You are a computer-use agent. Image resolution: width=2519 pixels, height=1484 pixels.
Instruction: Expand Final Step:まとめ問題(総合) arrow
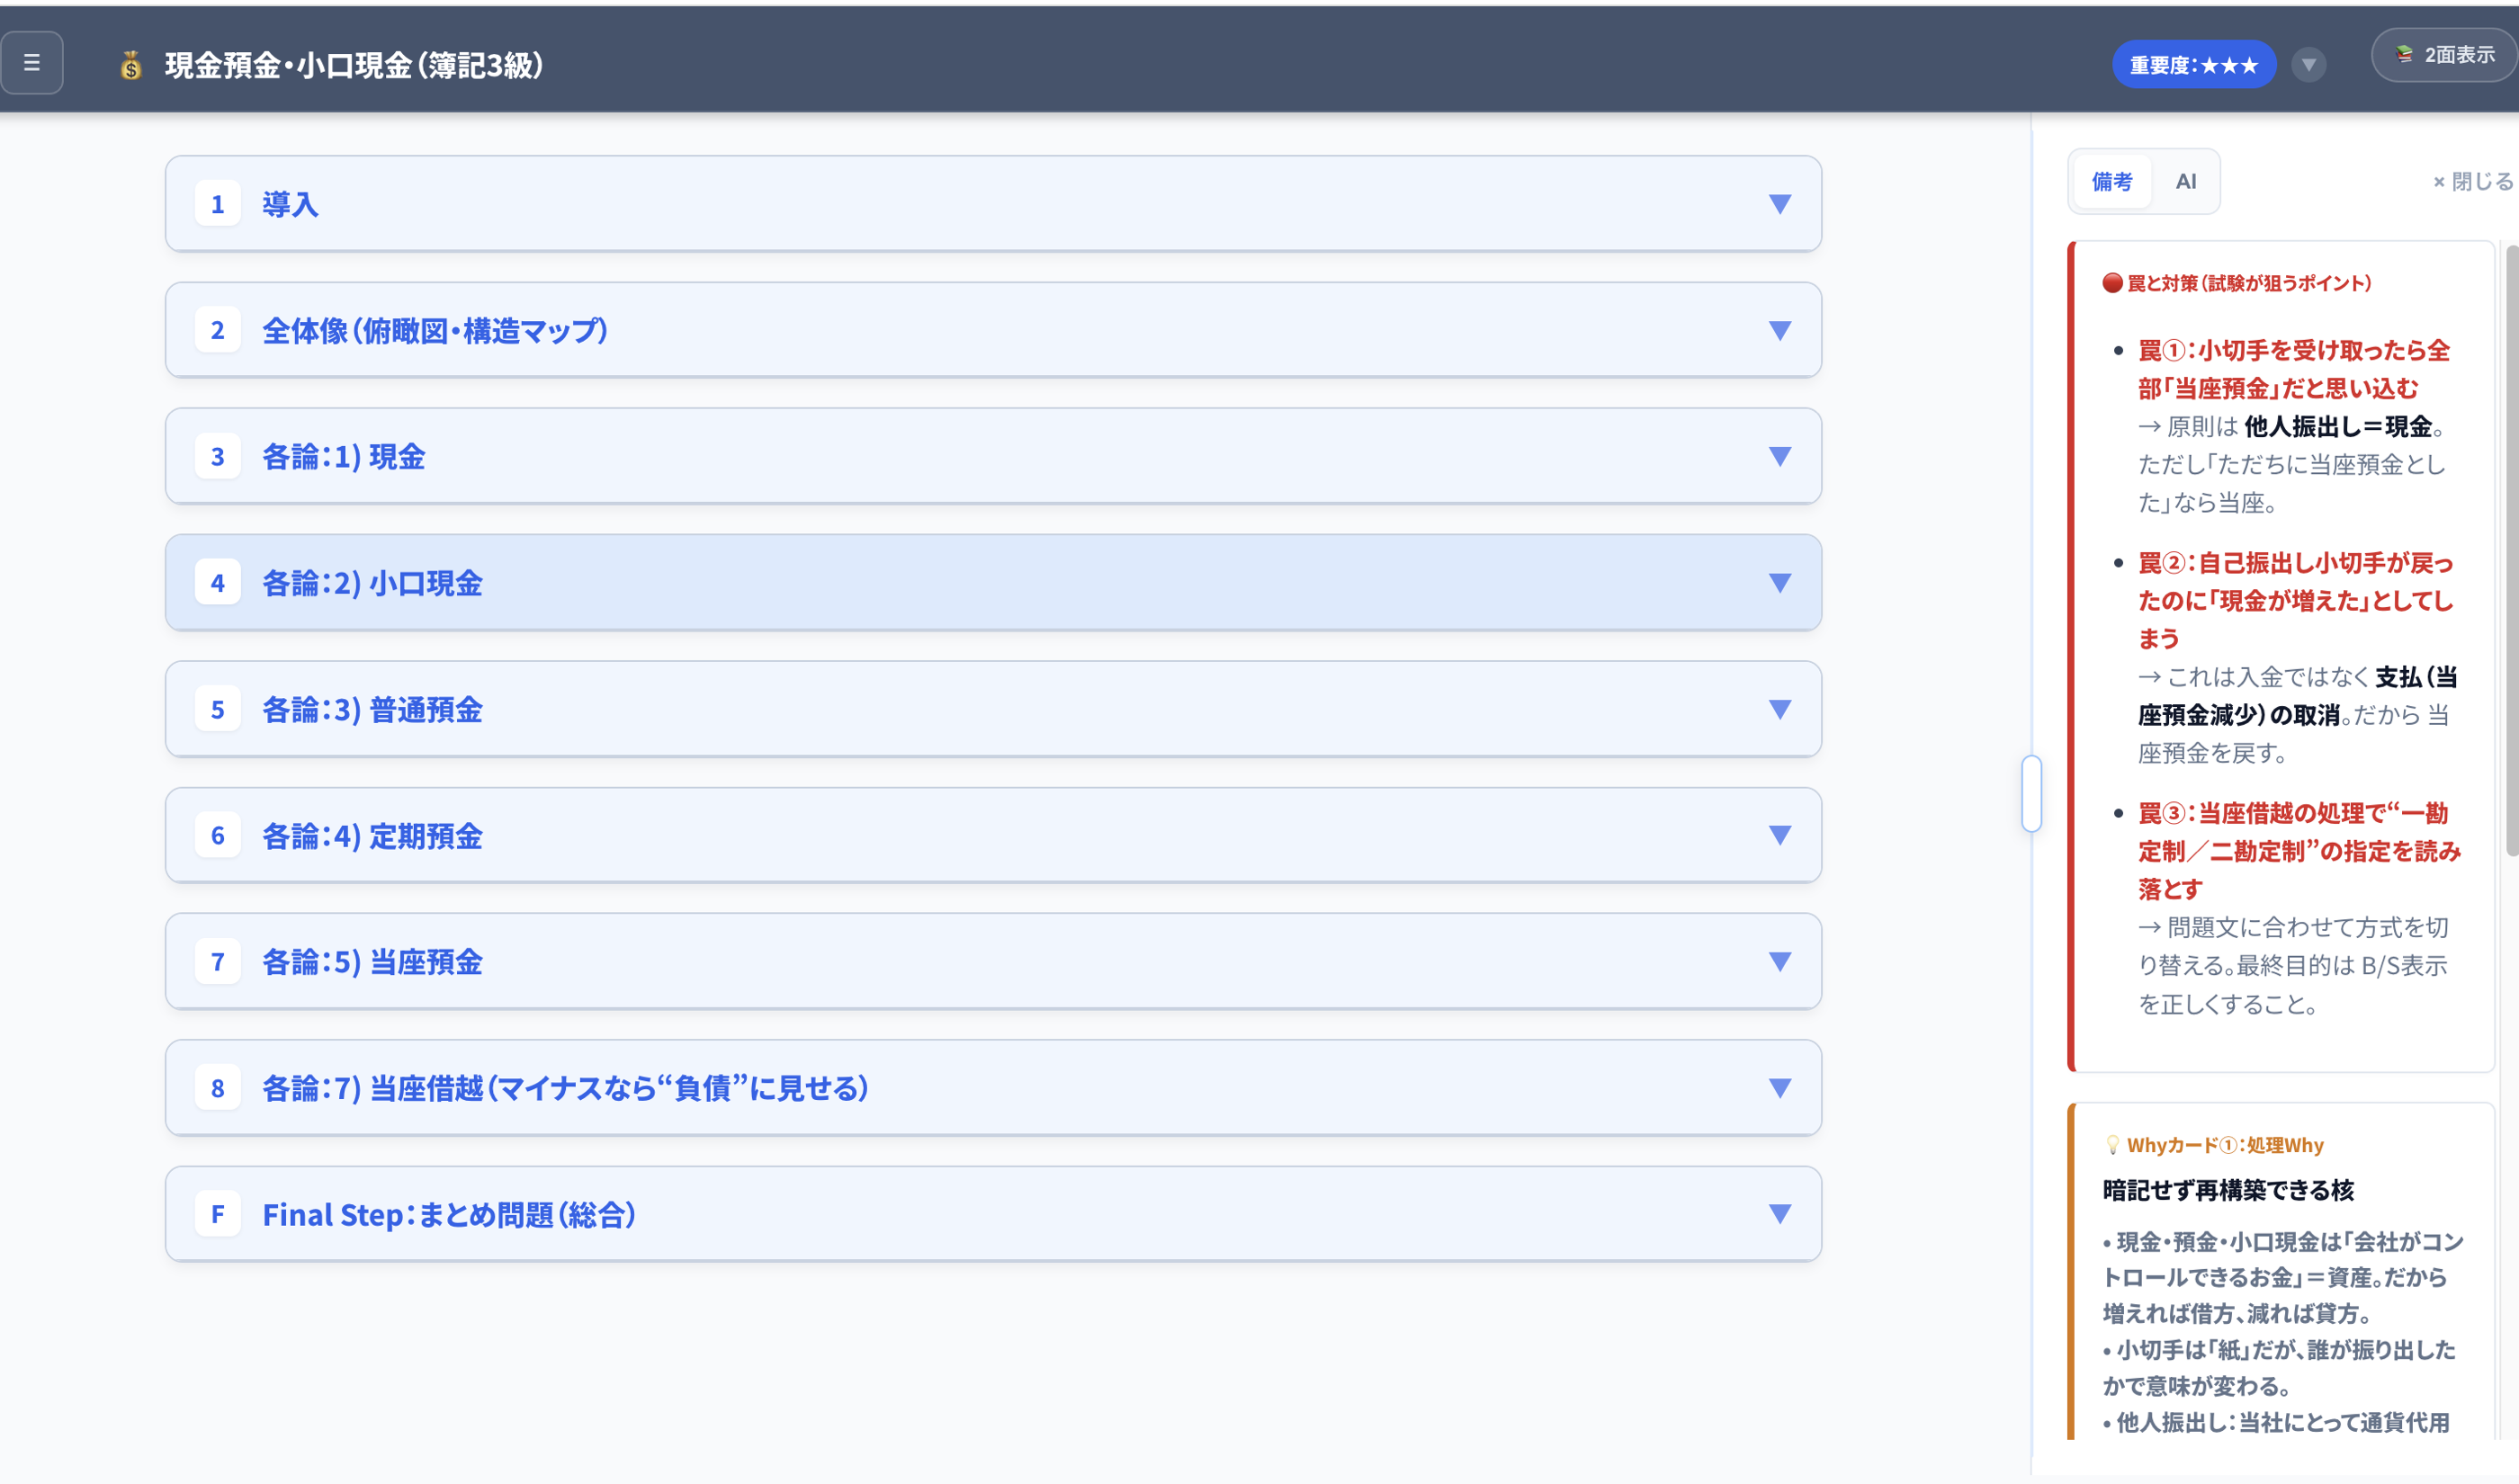tap(1780, 1214)
